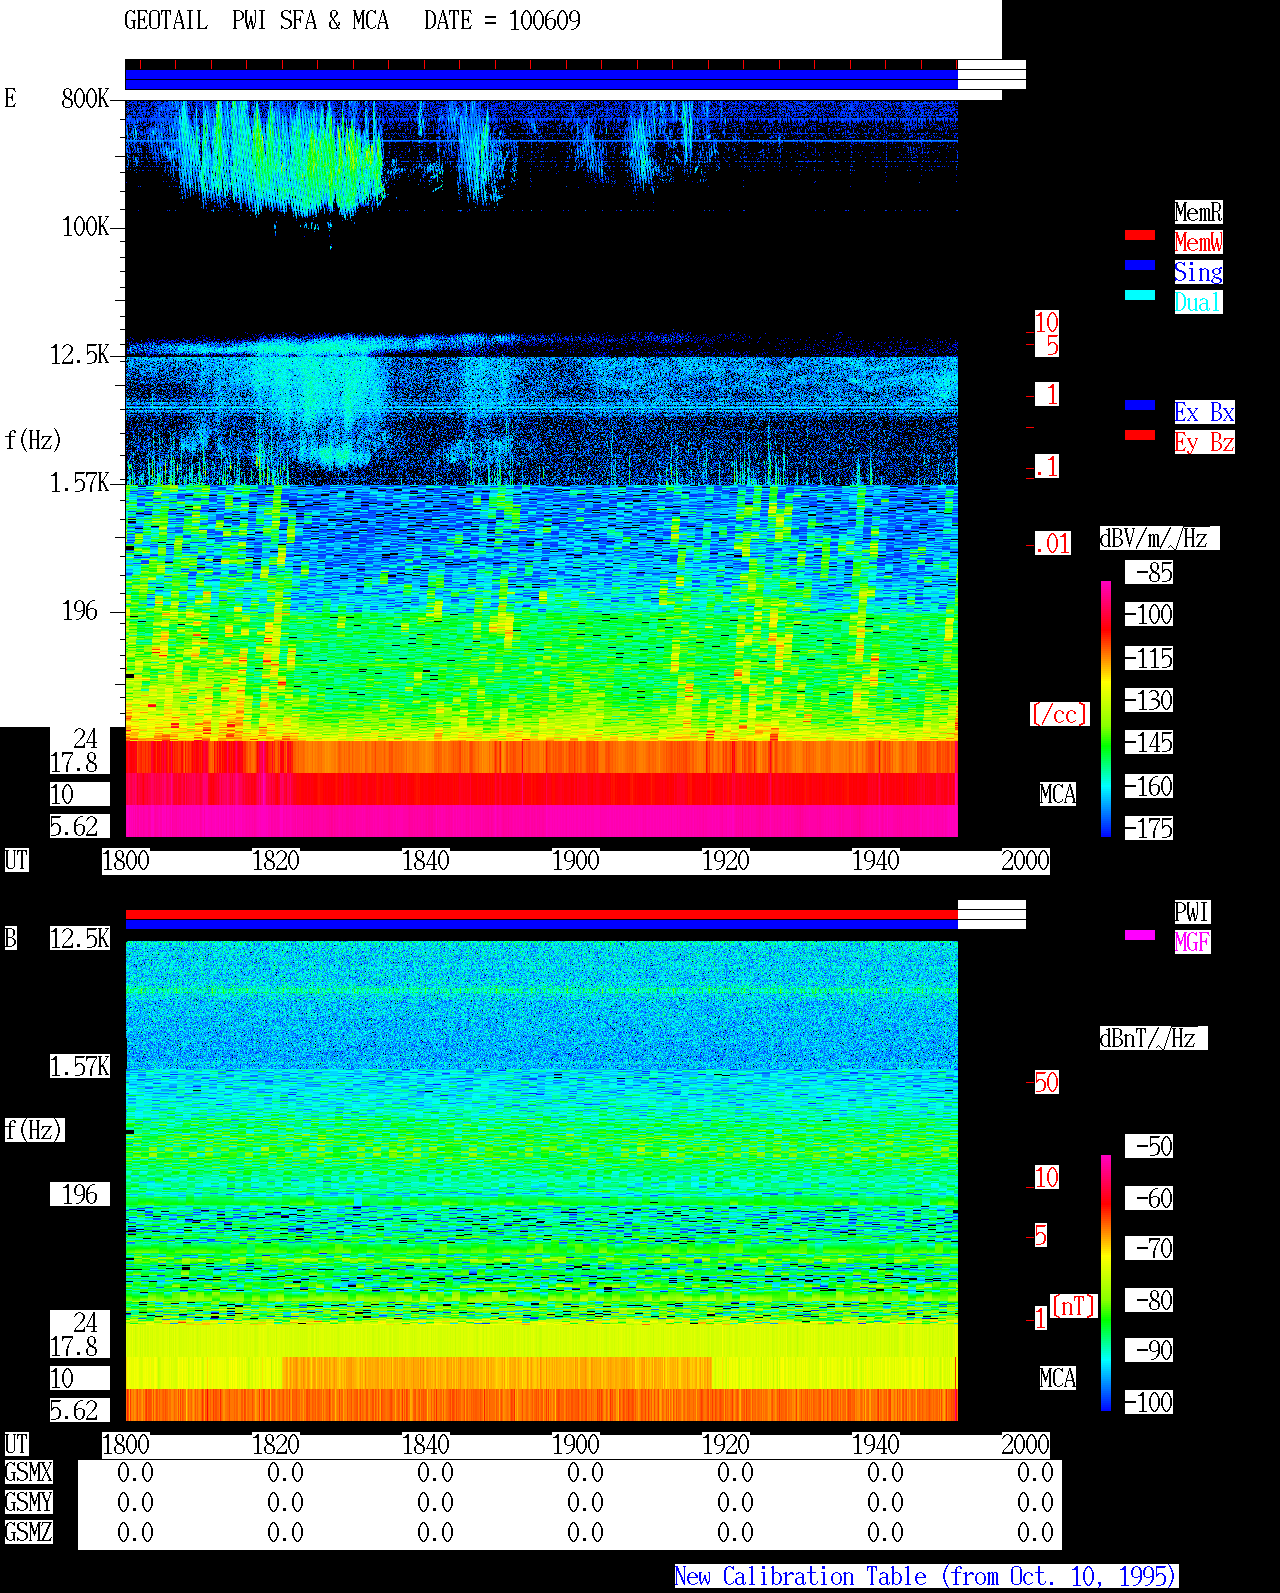Click the blue Ex Bx legend swatch
The width and height of the screenshot is (1280, 1593).
1140,405
